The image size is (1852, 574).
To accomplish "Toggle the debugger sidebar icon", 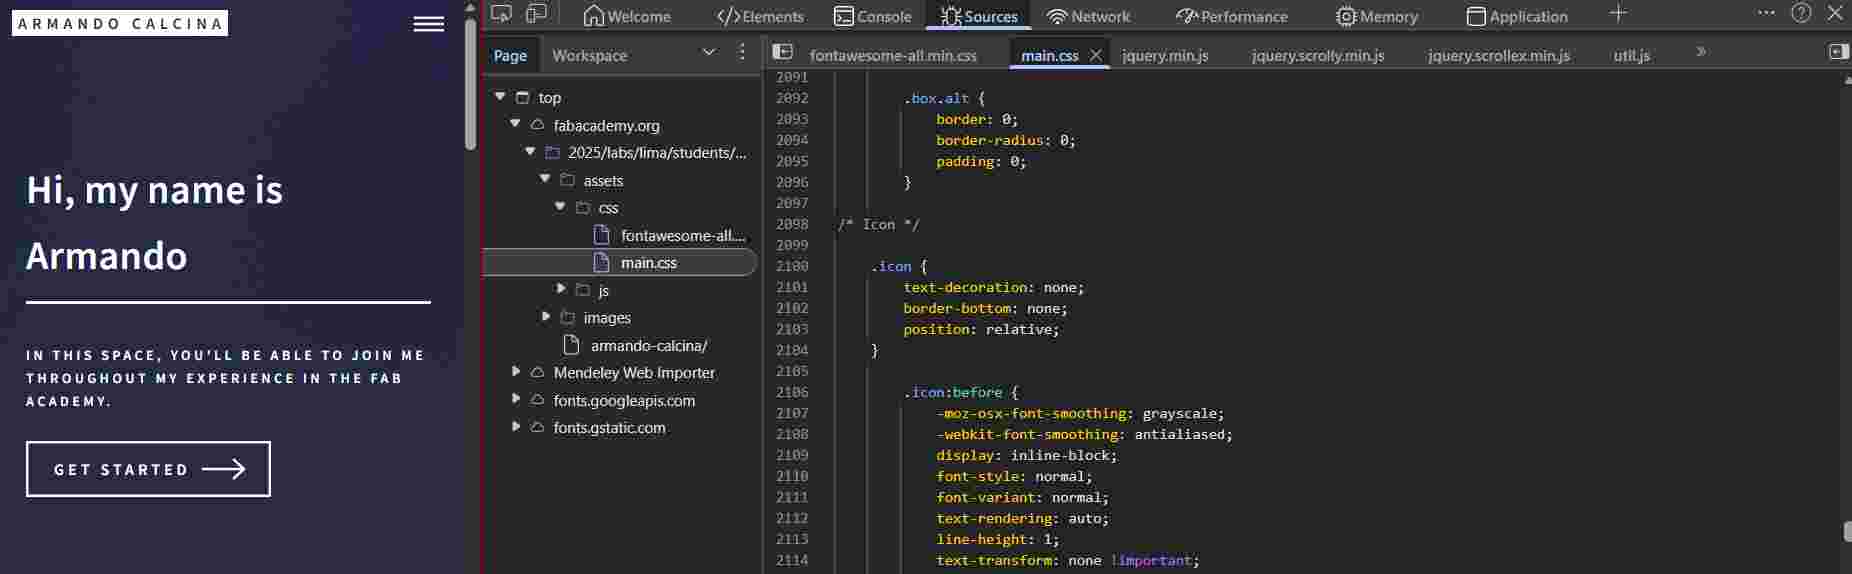I will click(x=1838, y=52).
